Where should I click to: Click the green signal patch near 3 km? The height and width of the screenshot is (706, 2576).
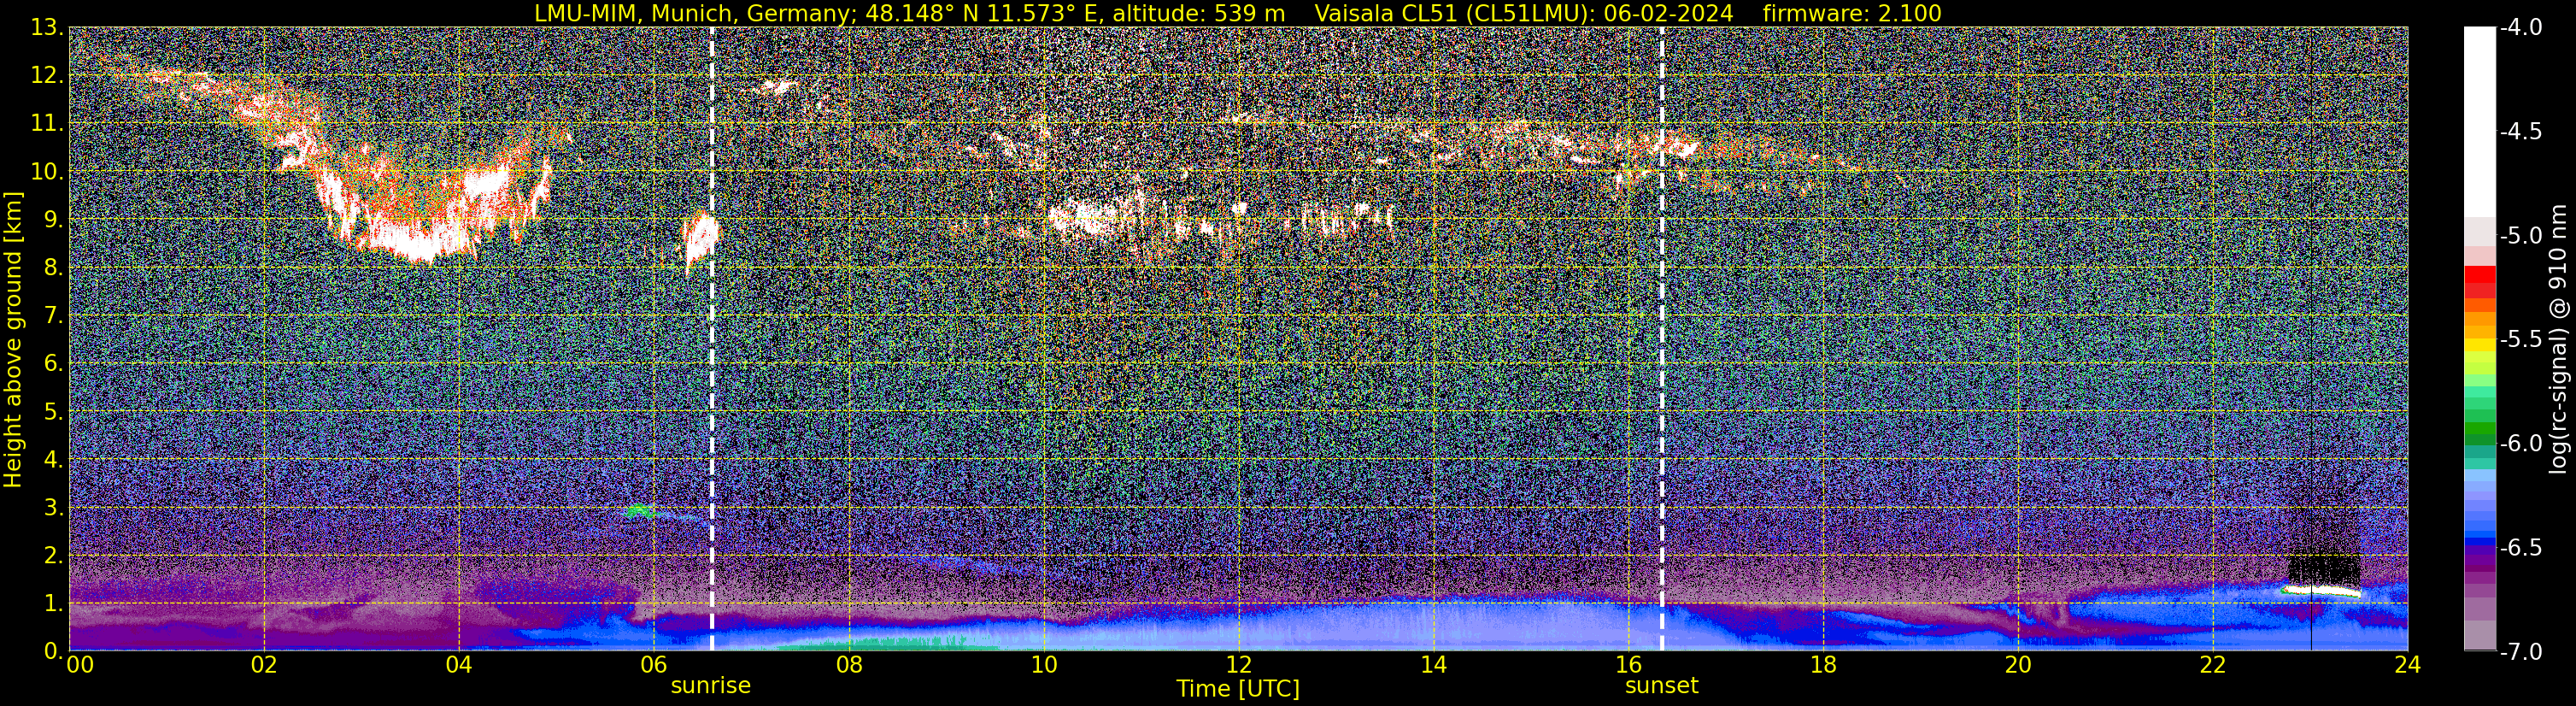coord(639,511)
